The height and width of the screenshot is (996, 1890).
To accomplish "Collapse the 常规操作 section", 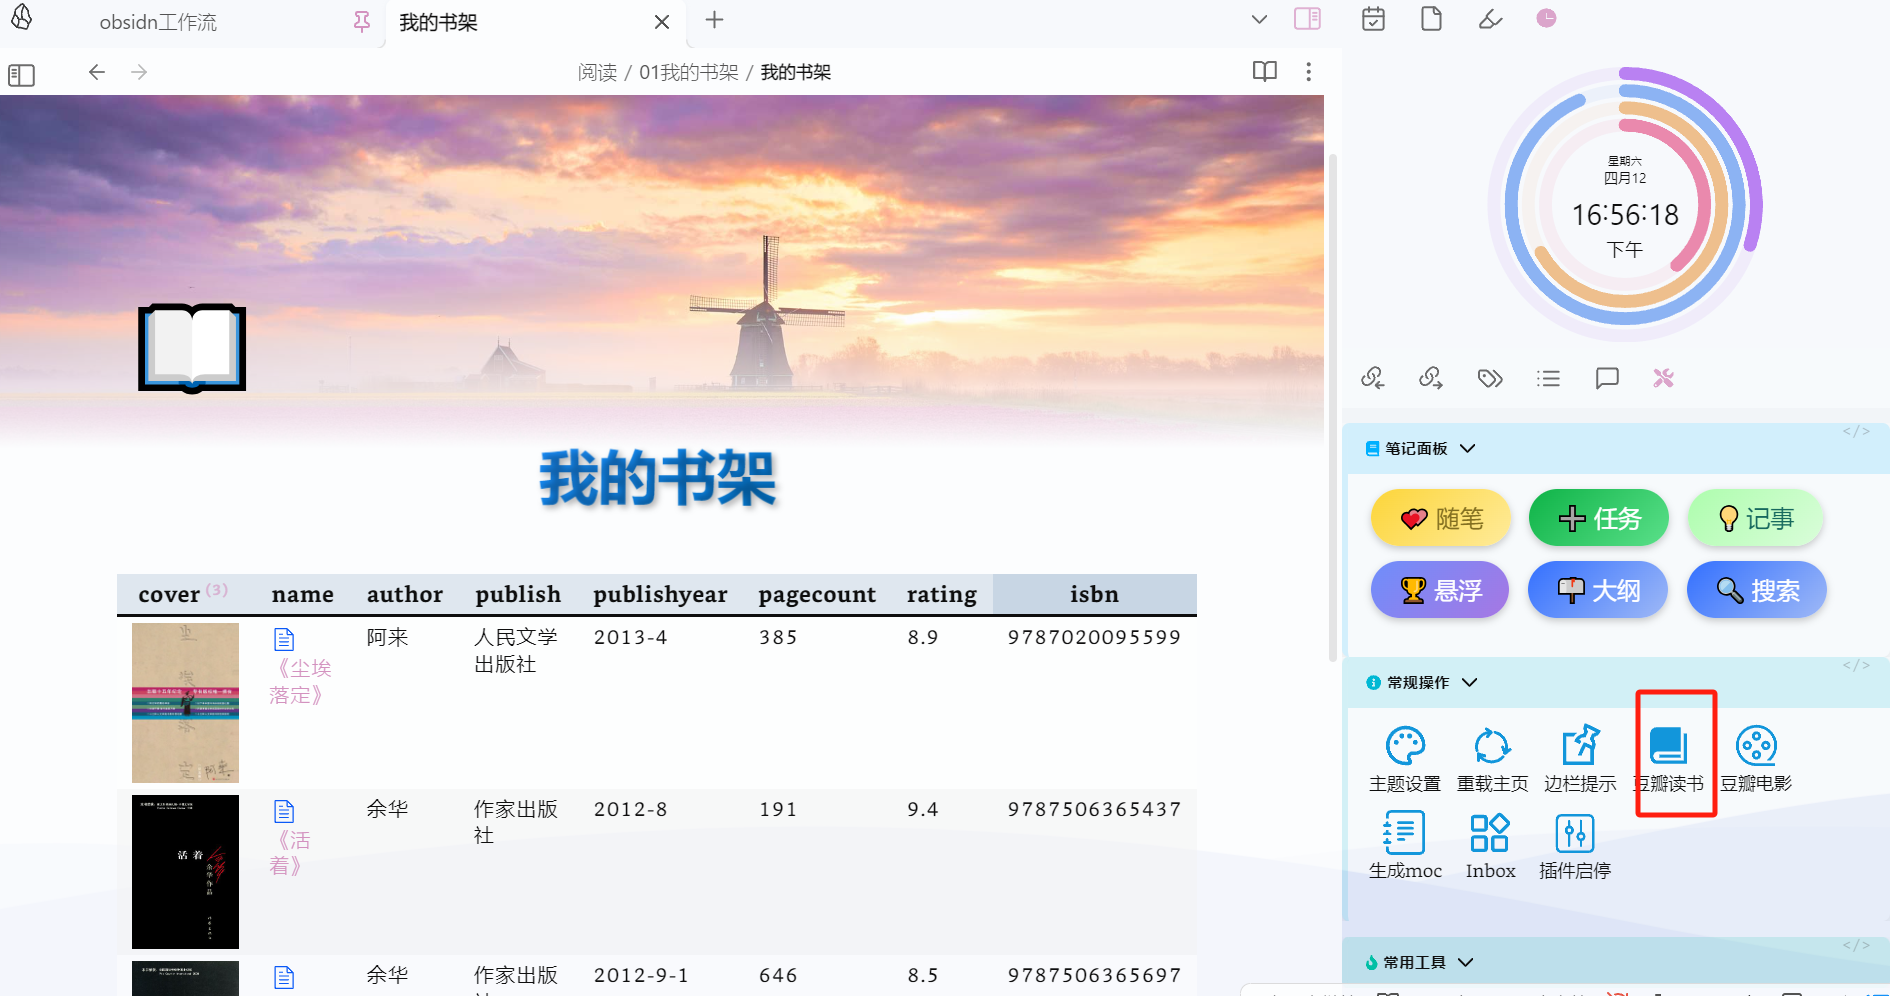I will pyautogui.click(x=1470, y=683).
